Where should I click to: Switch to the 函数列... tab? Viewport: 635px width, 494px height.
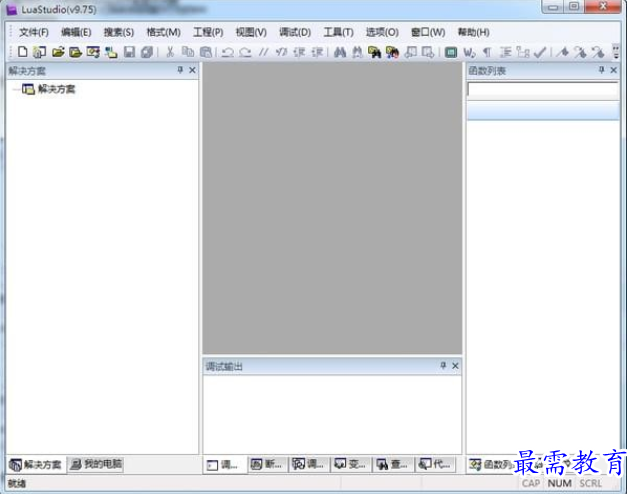pos(491,464)
